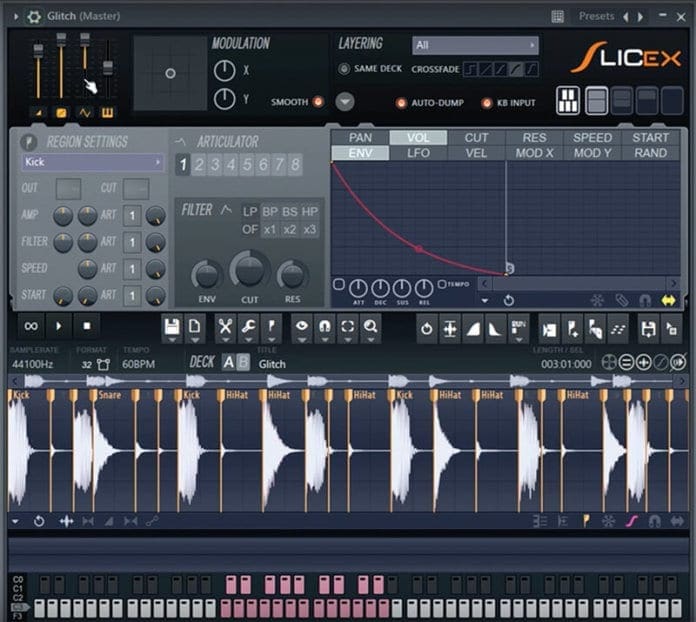This screenshot has height=622, width=696.
Task: Open the envelope options down arrow
Action: click(485, 301)
